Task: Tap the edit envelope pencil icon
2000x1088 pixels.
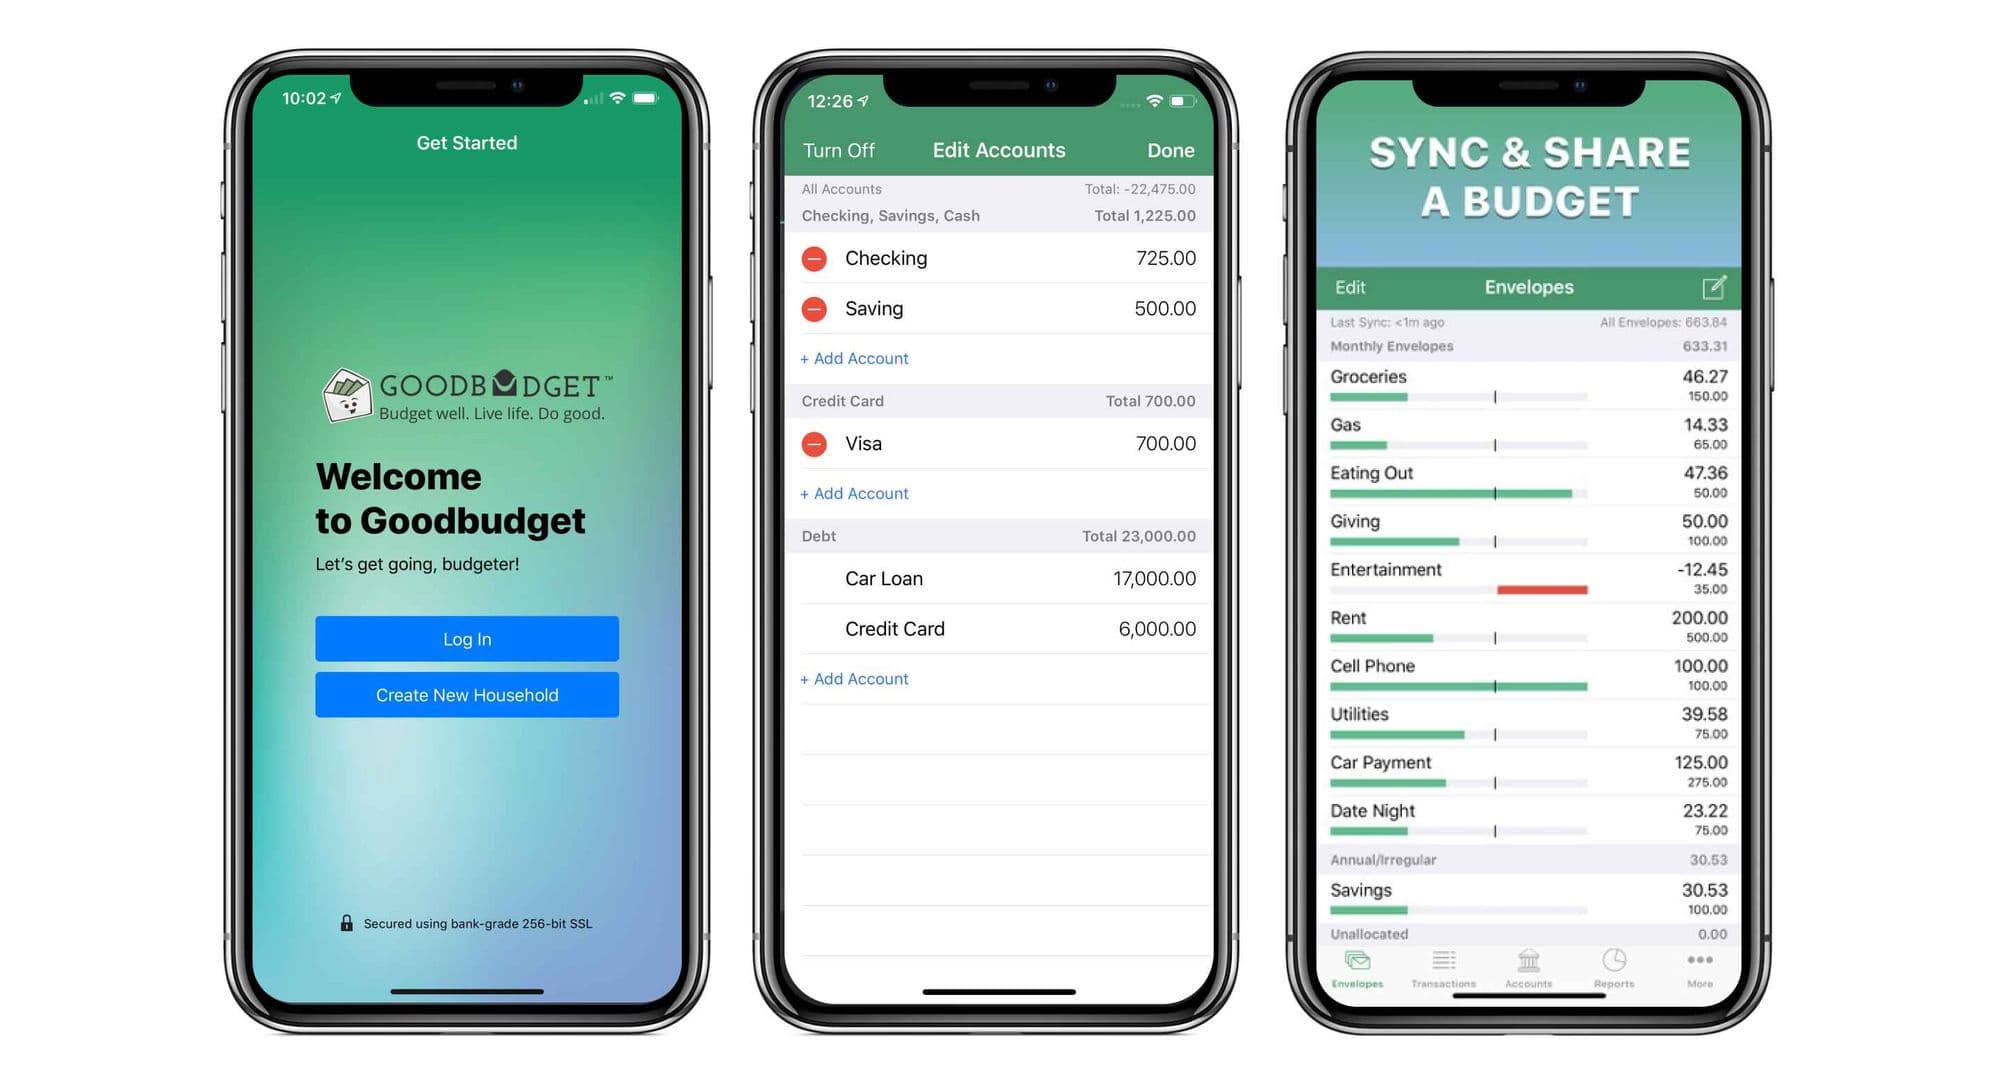Action: point(1716,288)
